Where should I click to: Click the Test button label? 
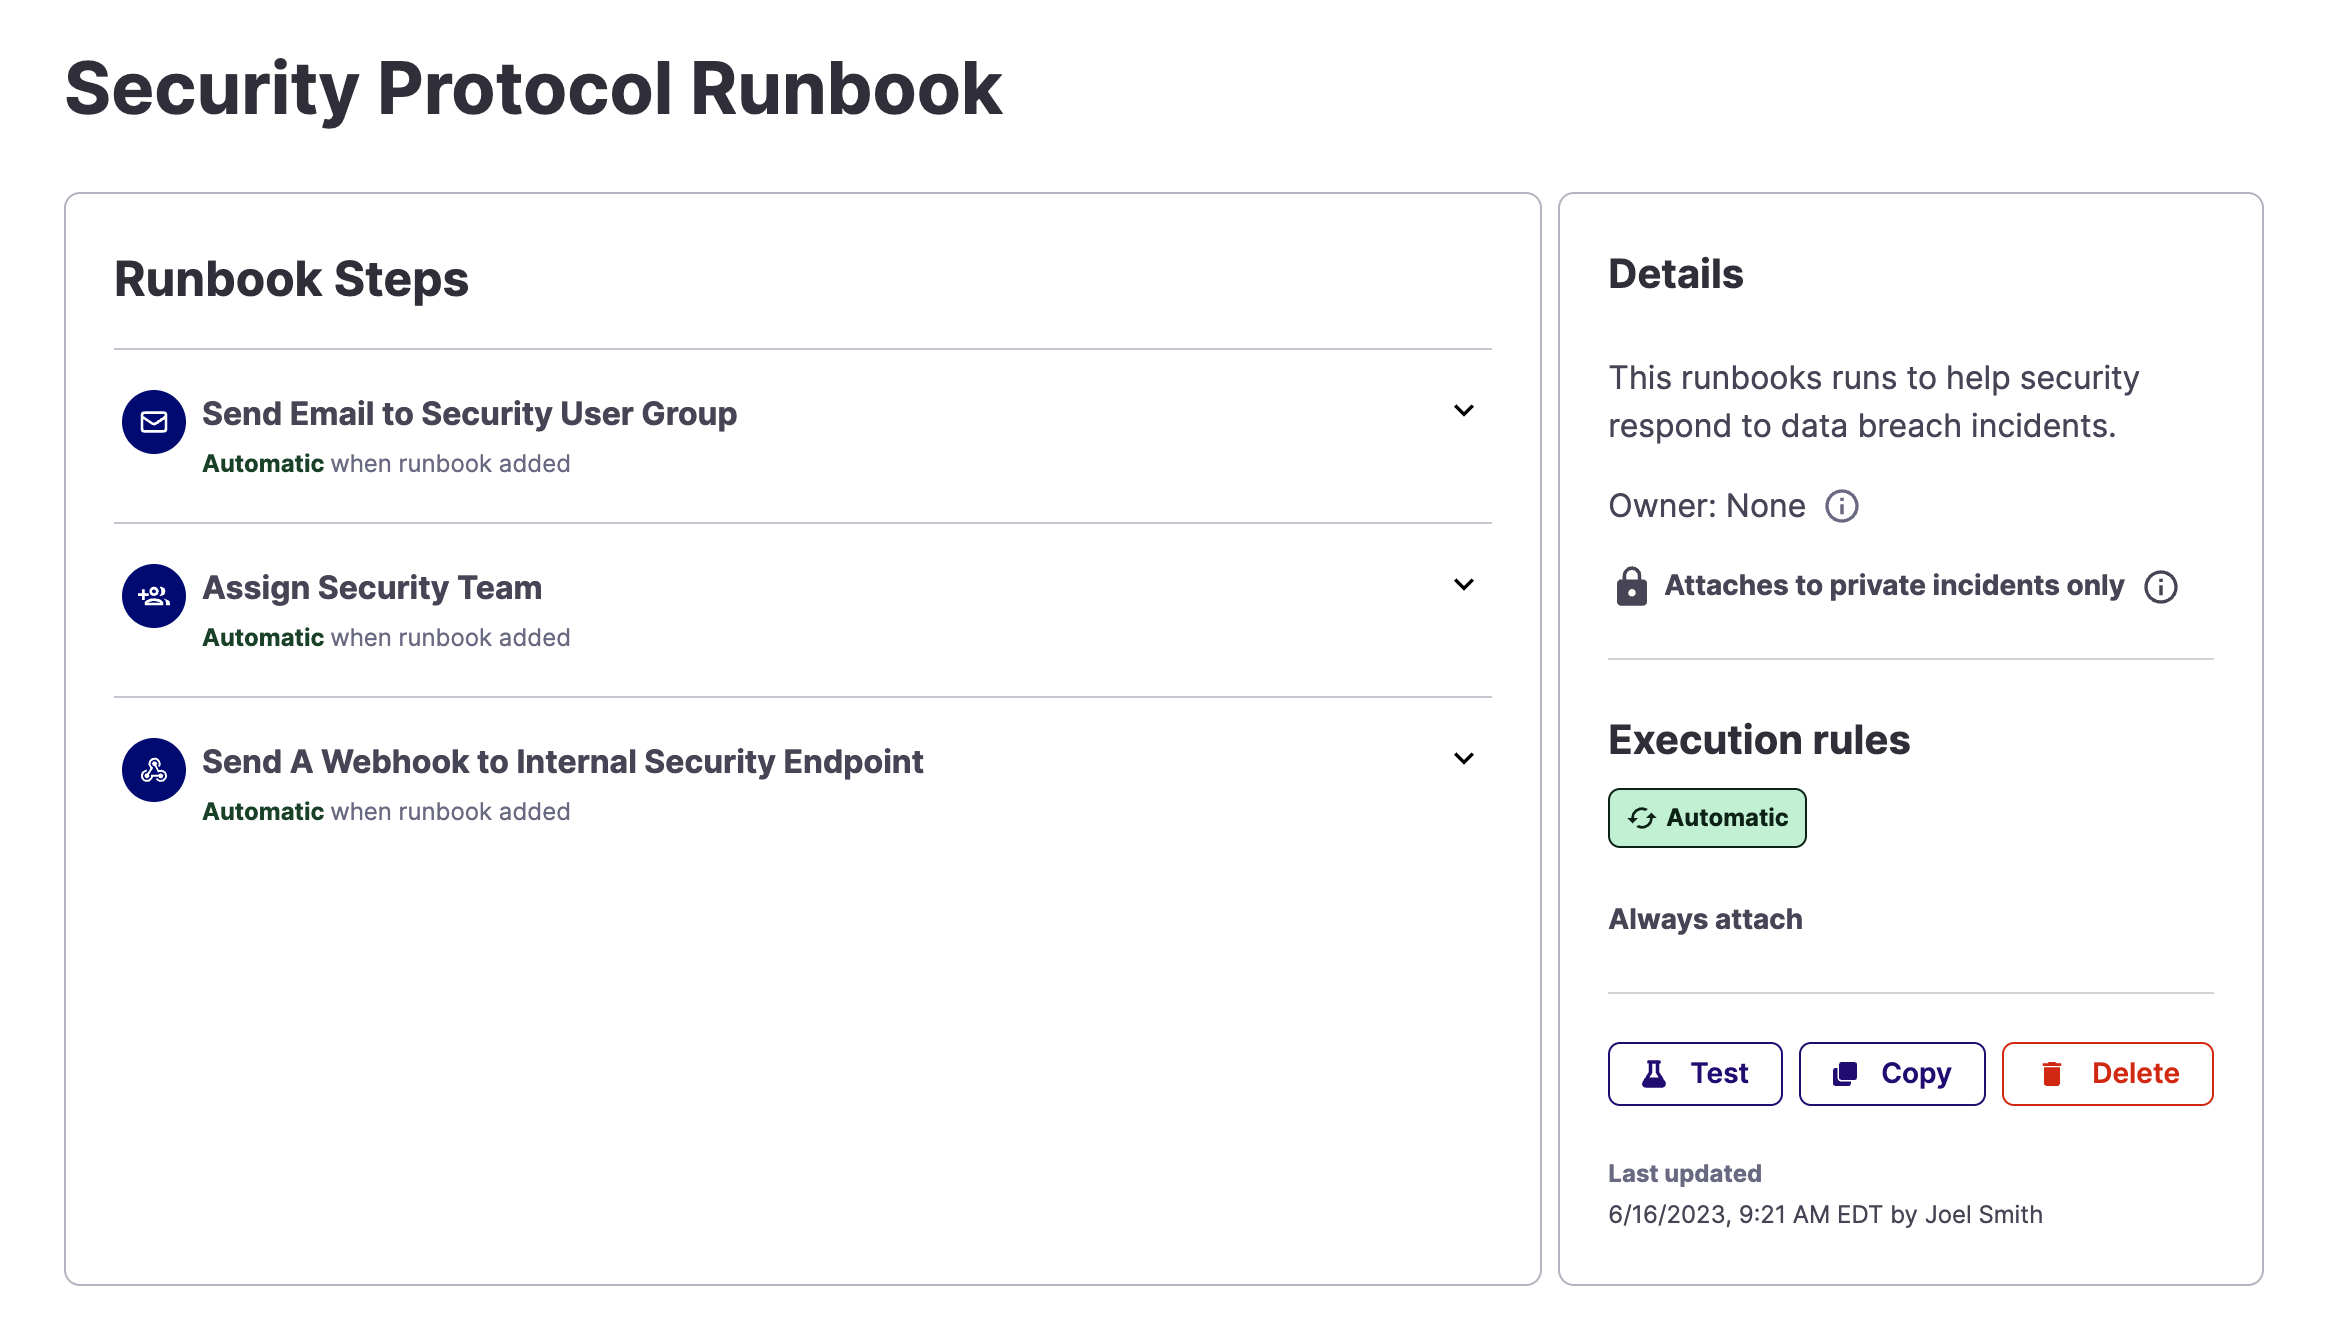click(x=1719, y=1074)
